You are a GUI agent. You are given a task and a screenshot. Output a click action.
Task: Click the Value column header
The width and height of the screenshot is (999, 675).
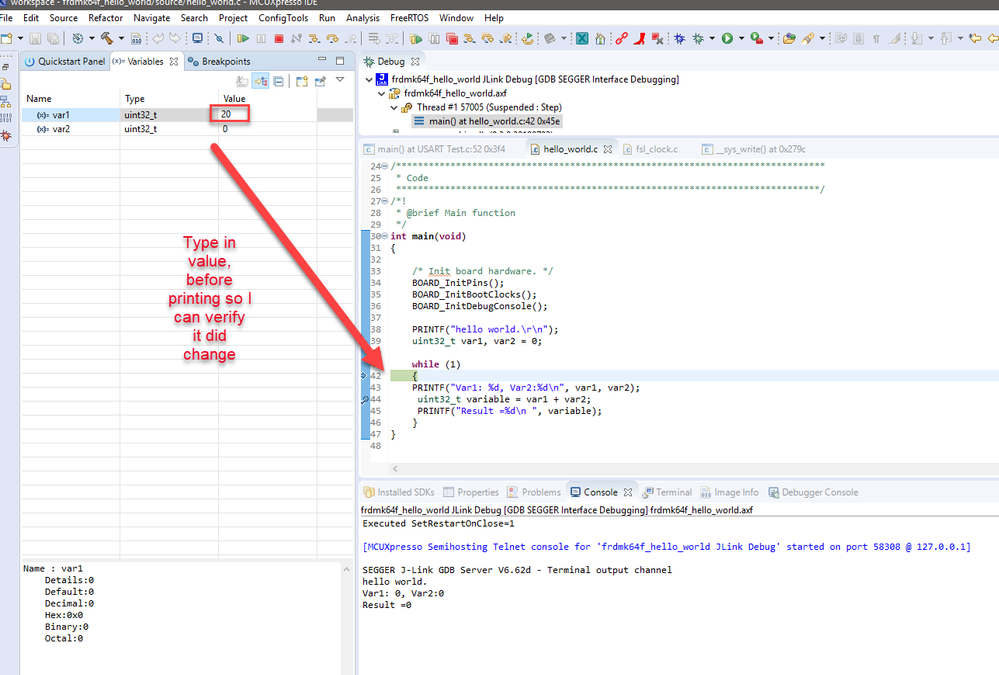pos(234,99)
